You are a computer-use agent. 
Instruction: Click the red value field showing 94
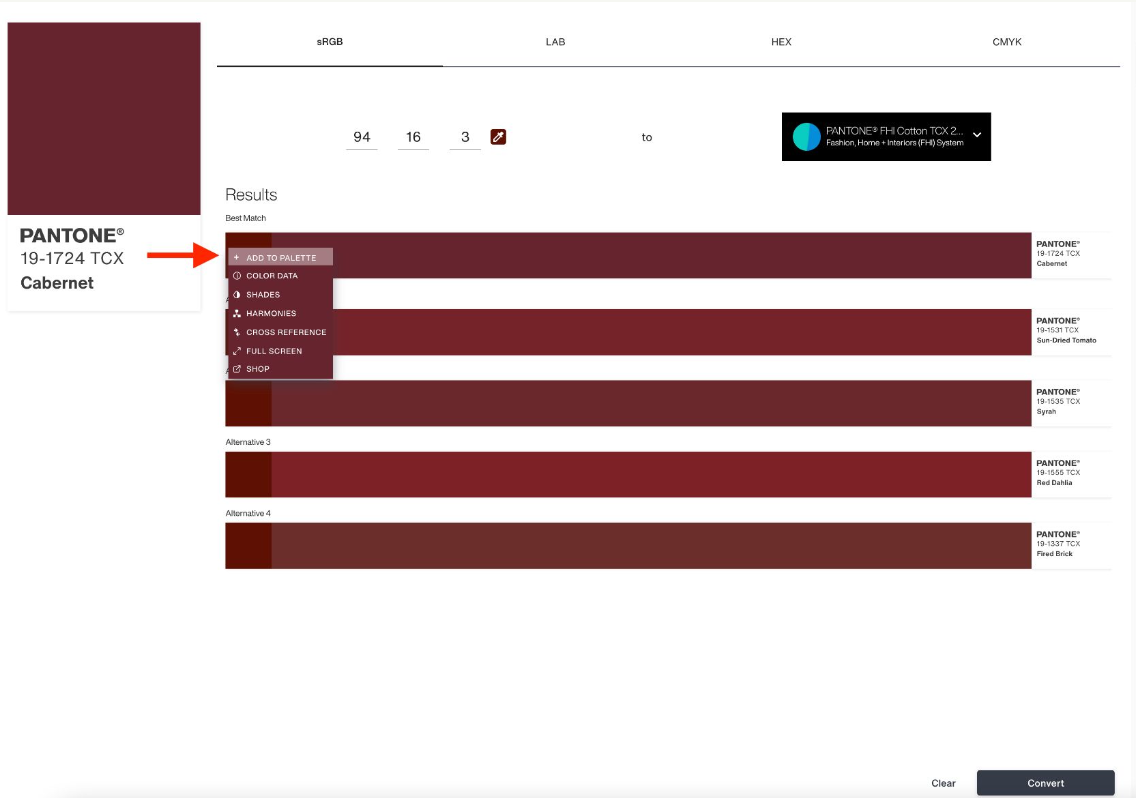click(362, 138)
